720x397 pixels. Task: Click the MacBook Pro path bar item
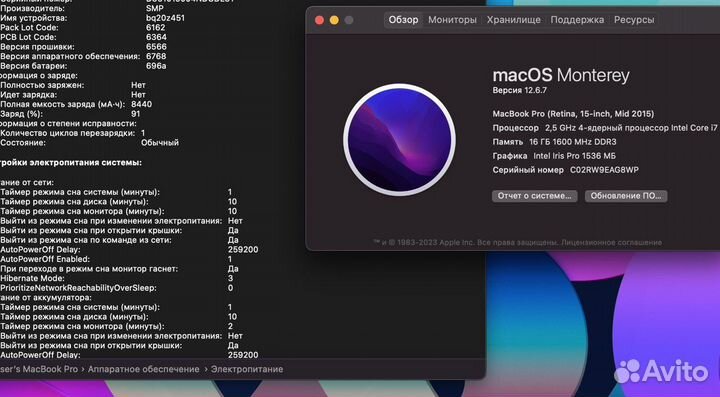click(x=39, y=369)
